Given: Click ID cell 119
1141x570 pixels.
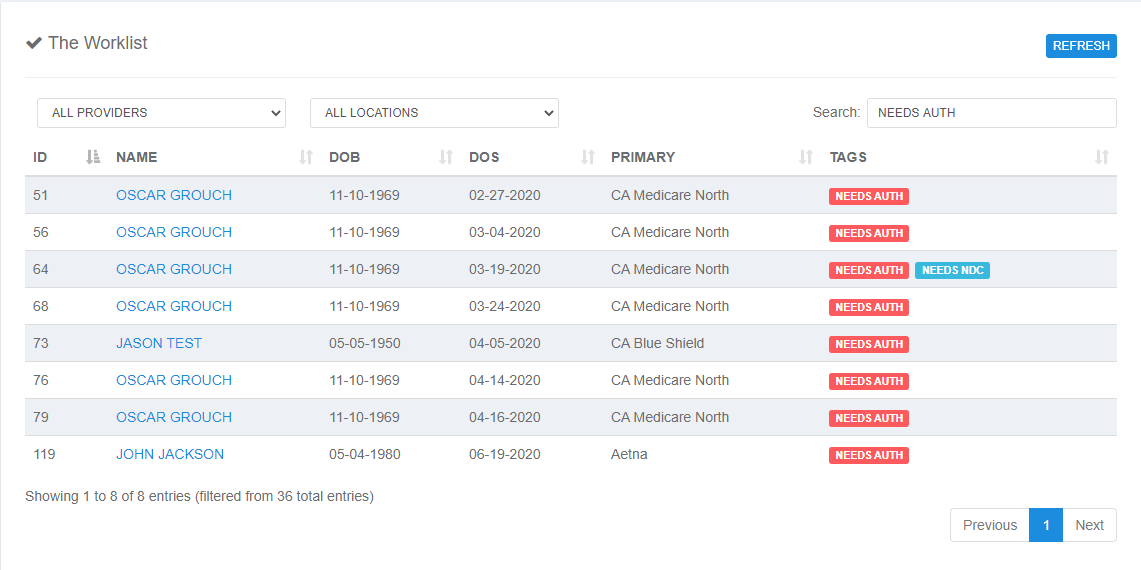Looking at the screenshot, I should [44, 454].
